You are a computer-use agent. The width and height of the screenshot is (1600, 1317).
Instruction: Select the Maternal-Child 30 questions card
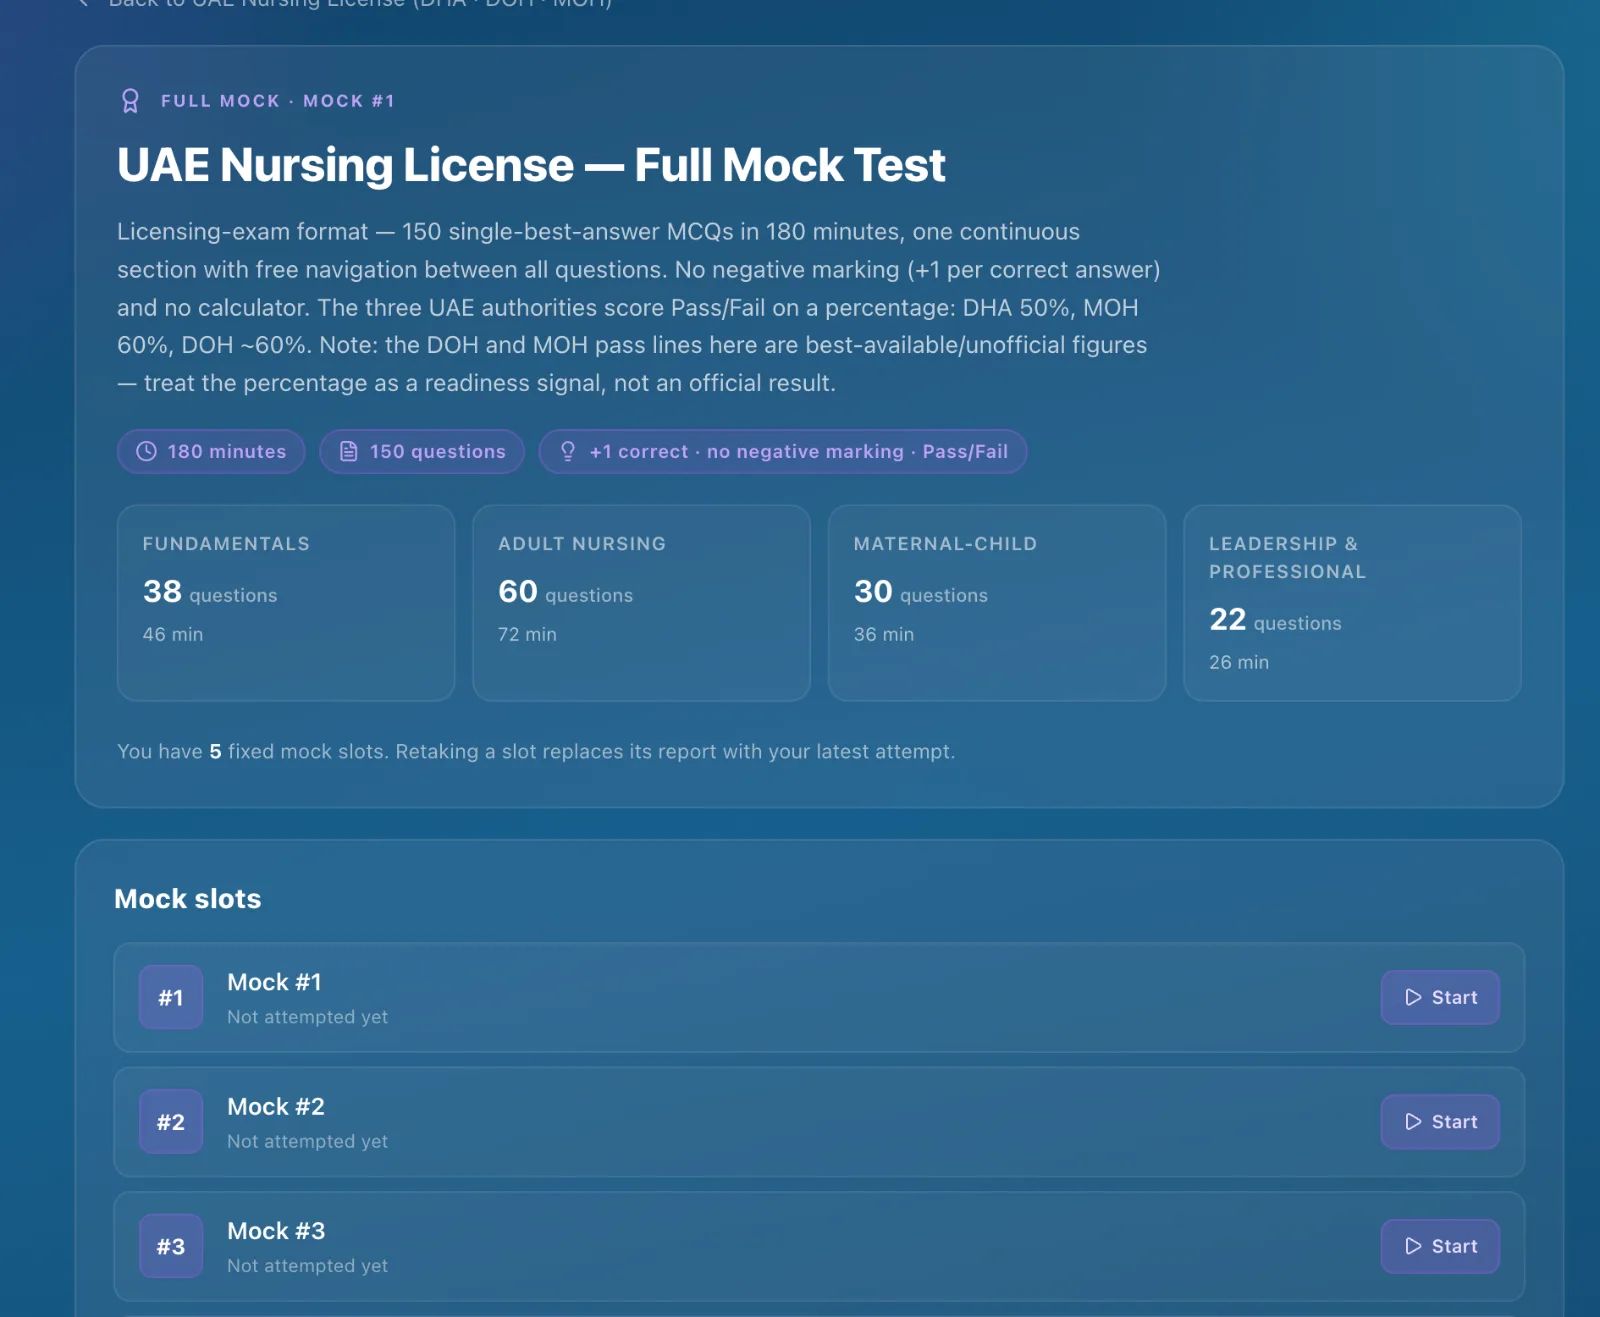click(997, 603)
